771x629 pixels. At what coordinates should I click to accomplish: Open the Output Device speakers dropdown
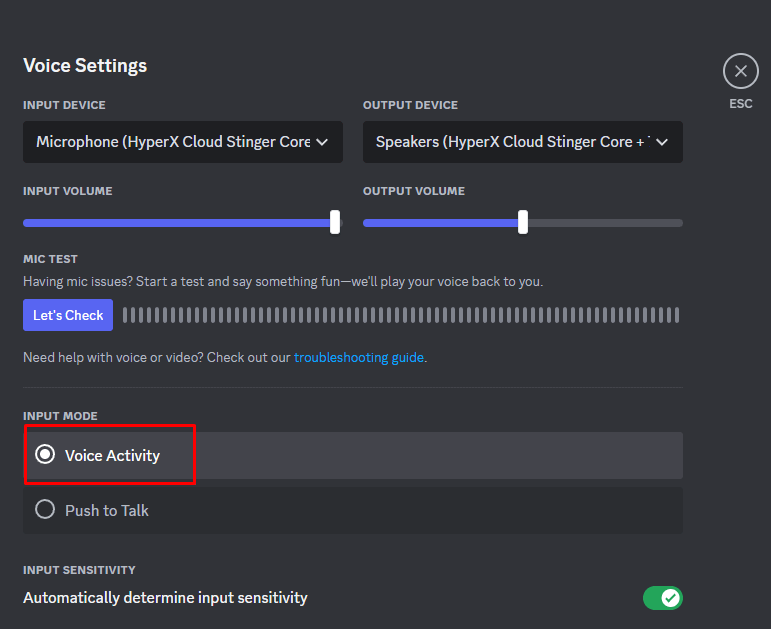click(x=522, y=142)
